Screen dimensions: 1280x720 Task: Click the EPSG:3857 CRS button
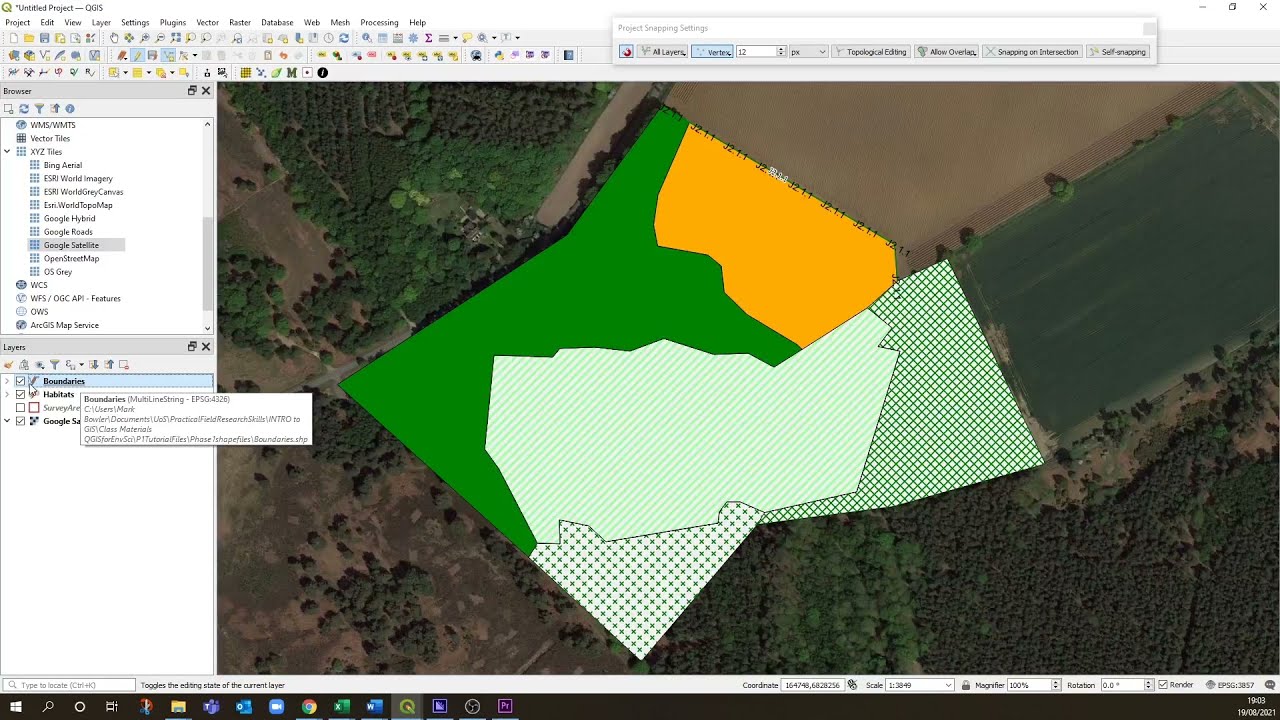[x=1230, y=685]
